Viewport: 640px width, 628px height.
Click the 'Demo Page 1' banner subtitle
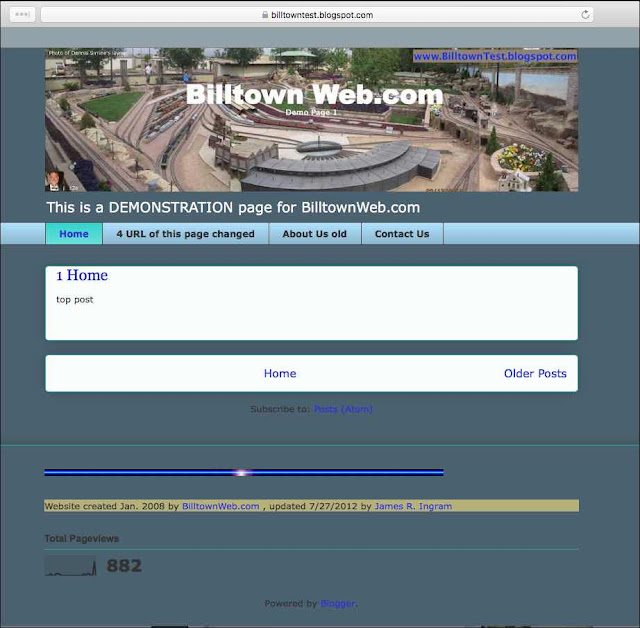(311, 112)
